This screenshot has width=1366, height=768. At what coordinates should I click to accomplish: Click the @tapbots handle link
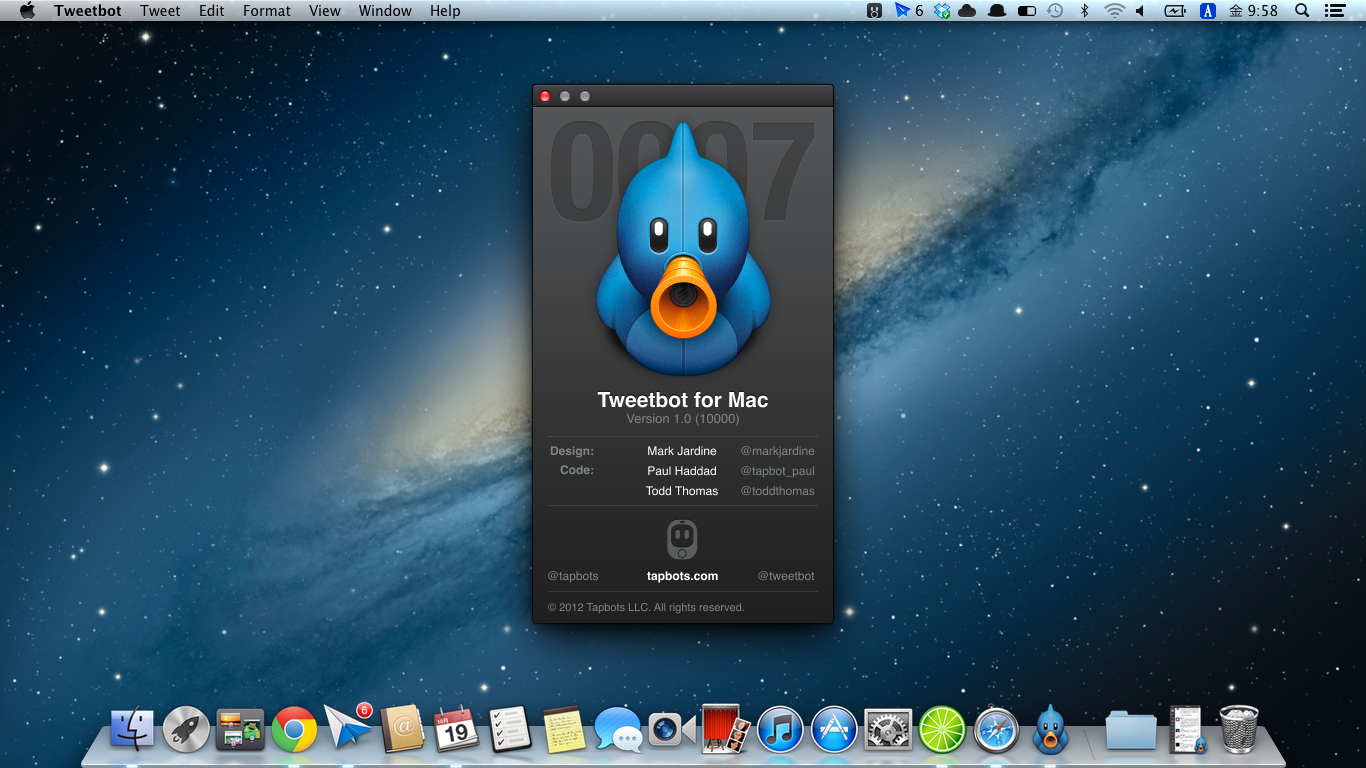click(x=573, y=576)
